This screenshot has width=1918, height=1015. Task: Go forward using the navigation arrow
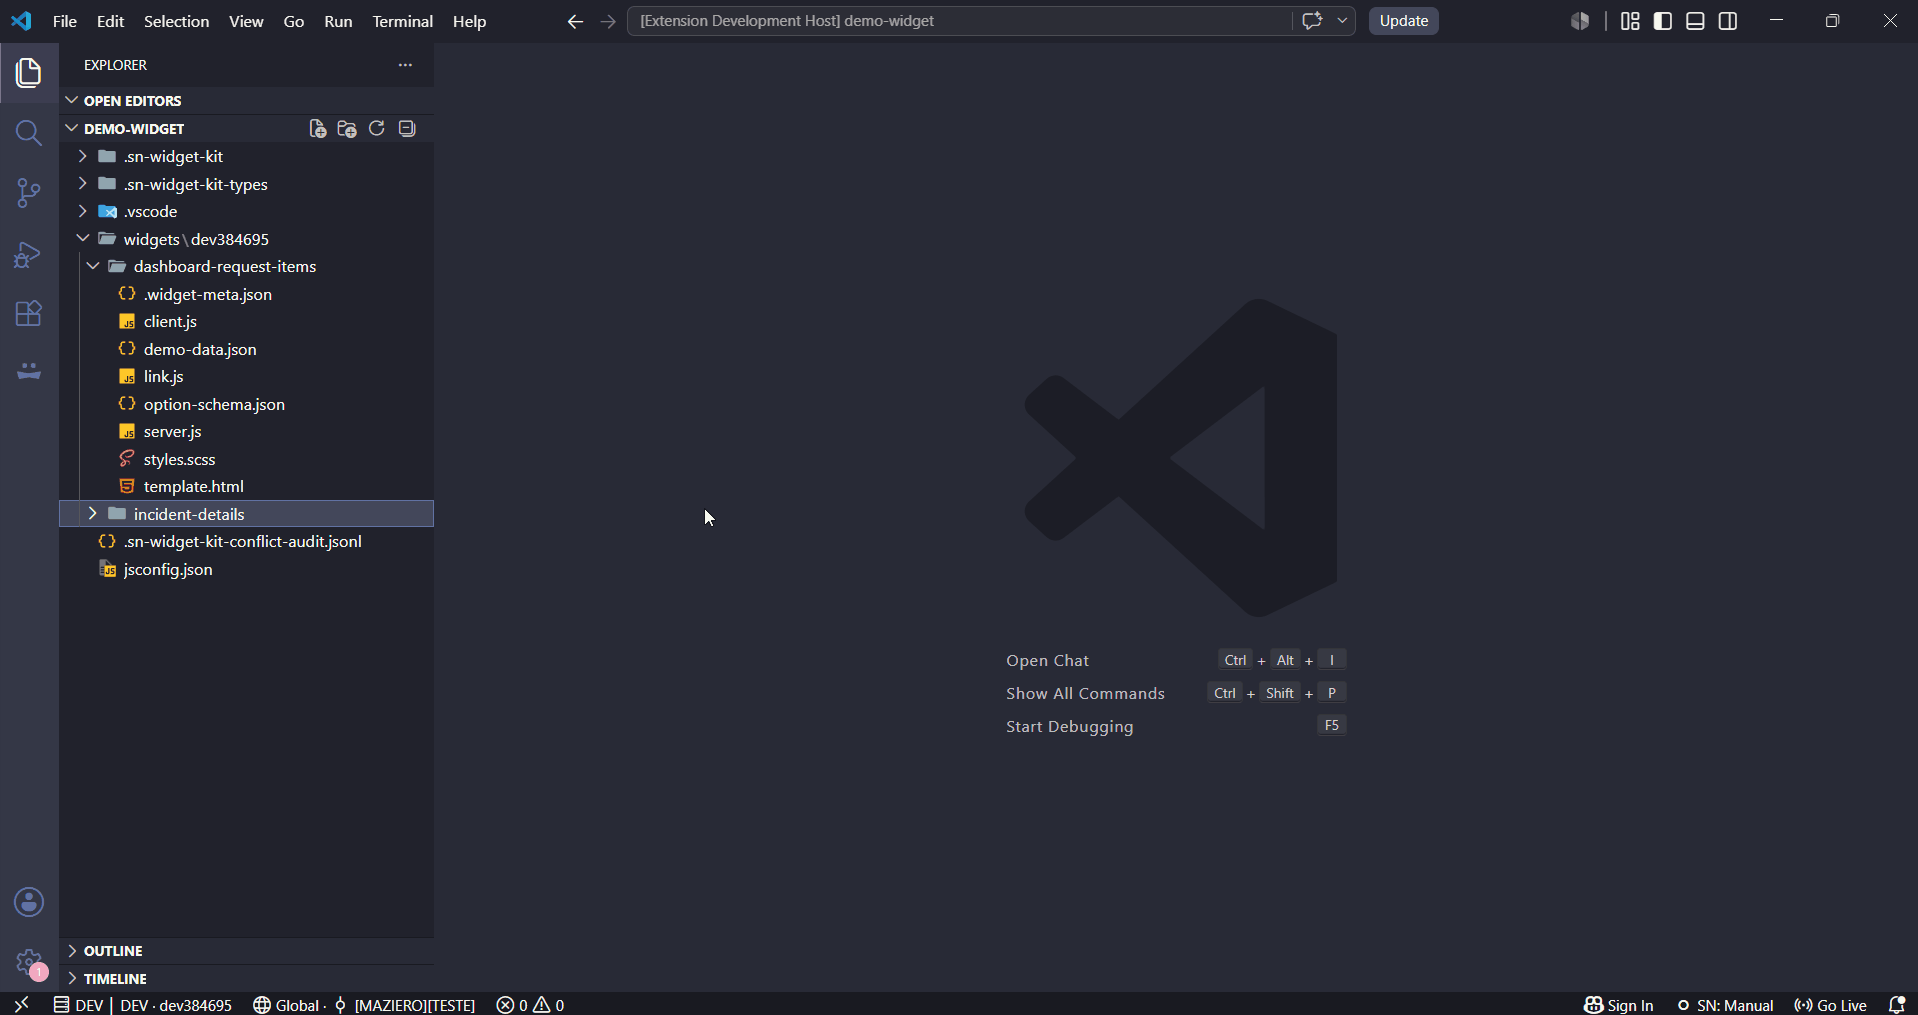(x=608, y=21)
